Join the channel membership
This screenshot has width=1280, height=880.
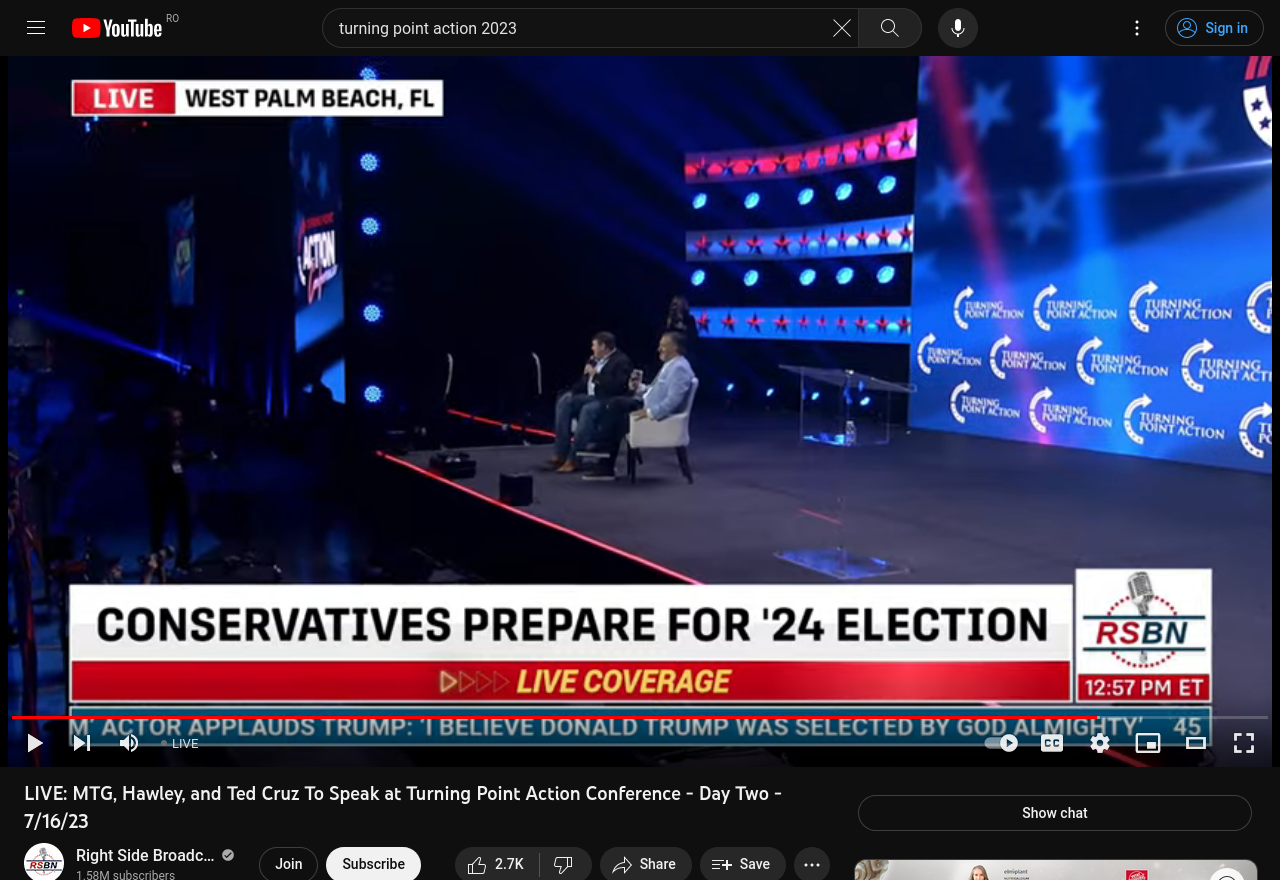click(289, 864)
